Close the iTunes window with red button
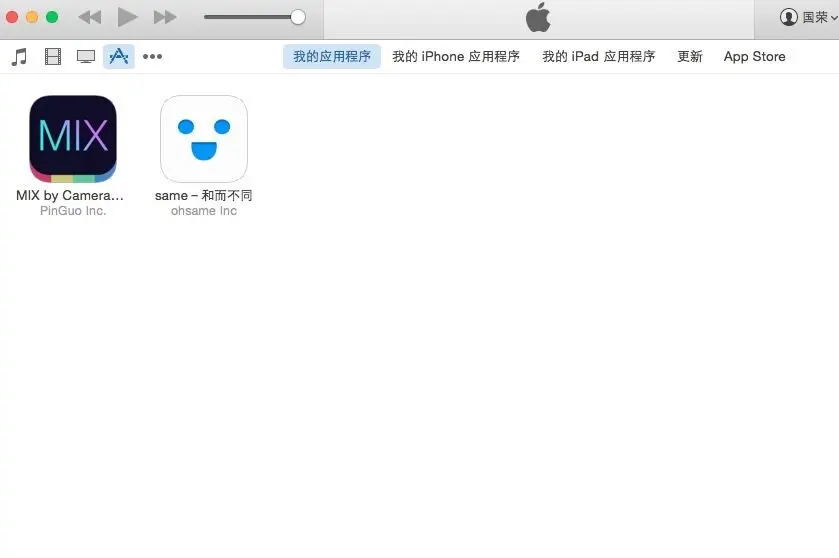839x558 pixels. click(x=12, y=17)
